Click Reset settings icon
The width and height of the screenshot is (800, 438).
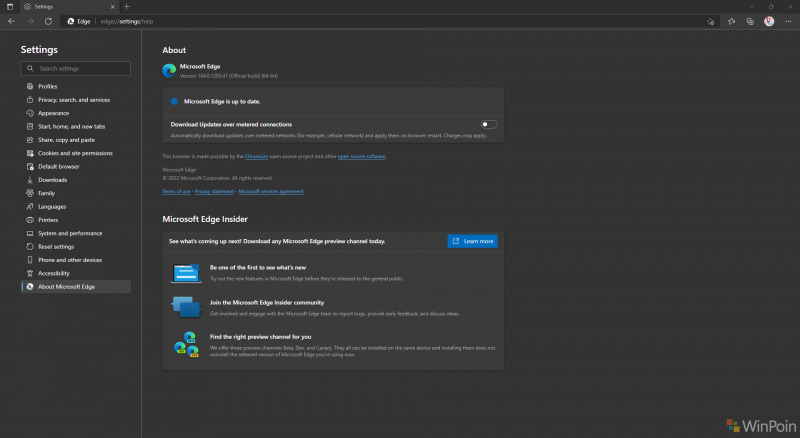pyautogui.click(x=30, y=247)
